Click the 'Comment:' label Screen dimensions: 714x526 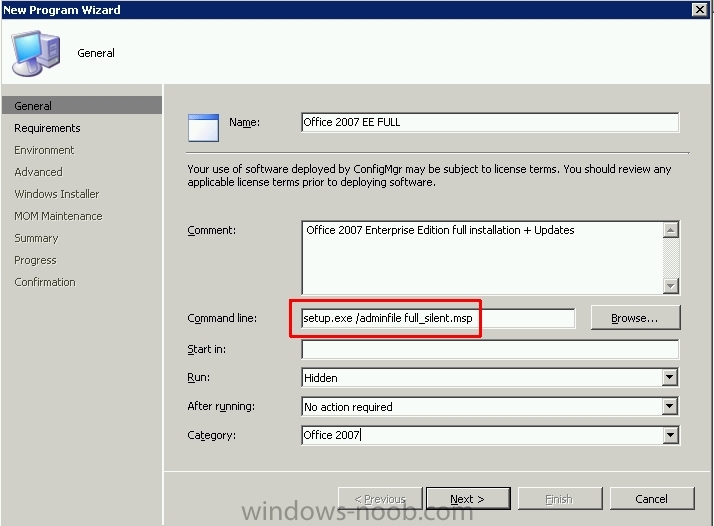[212, 230]
